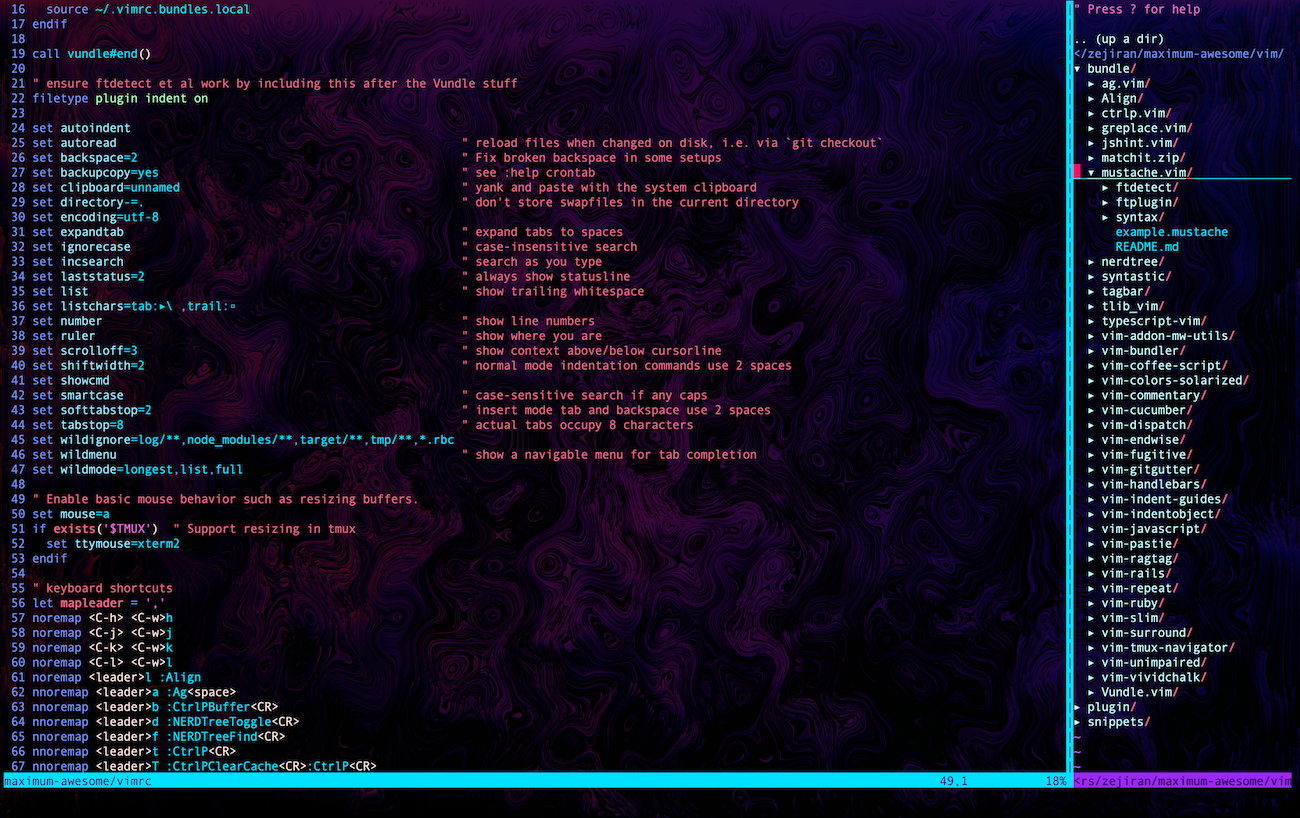Collapse the bundle/ directory arrow

pyautogui.click(x=1078, y=69)
